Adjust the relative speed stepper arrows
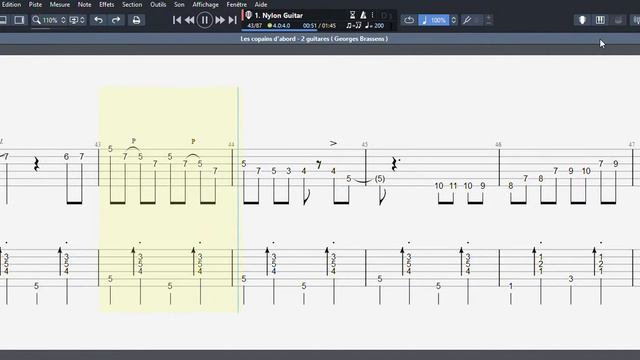 (x=453, y=20)
